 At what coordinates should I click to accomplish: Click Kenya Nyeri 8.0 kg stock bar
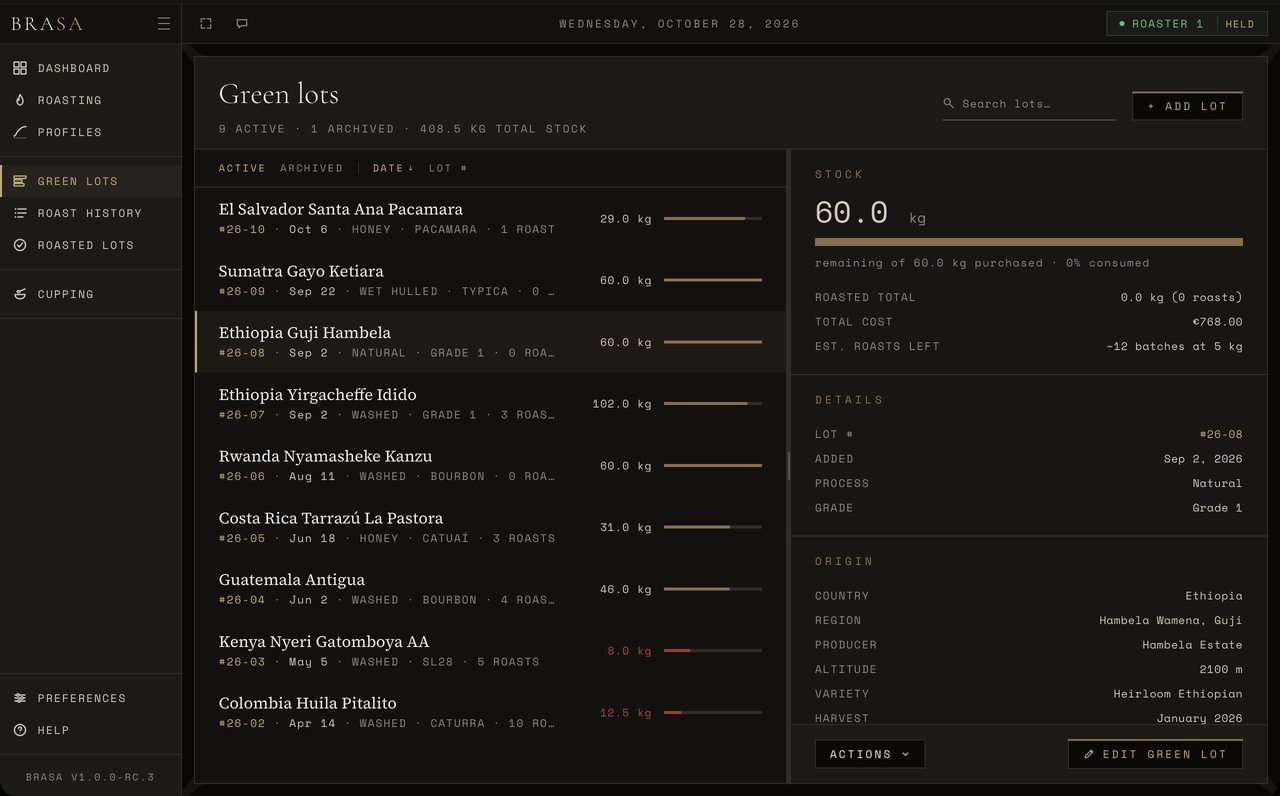pos(713,651)
